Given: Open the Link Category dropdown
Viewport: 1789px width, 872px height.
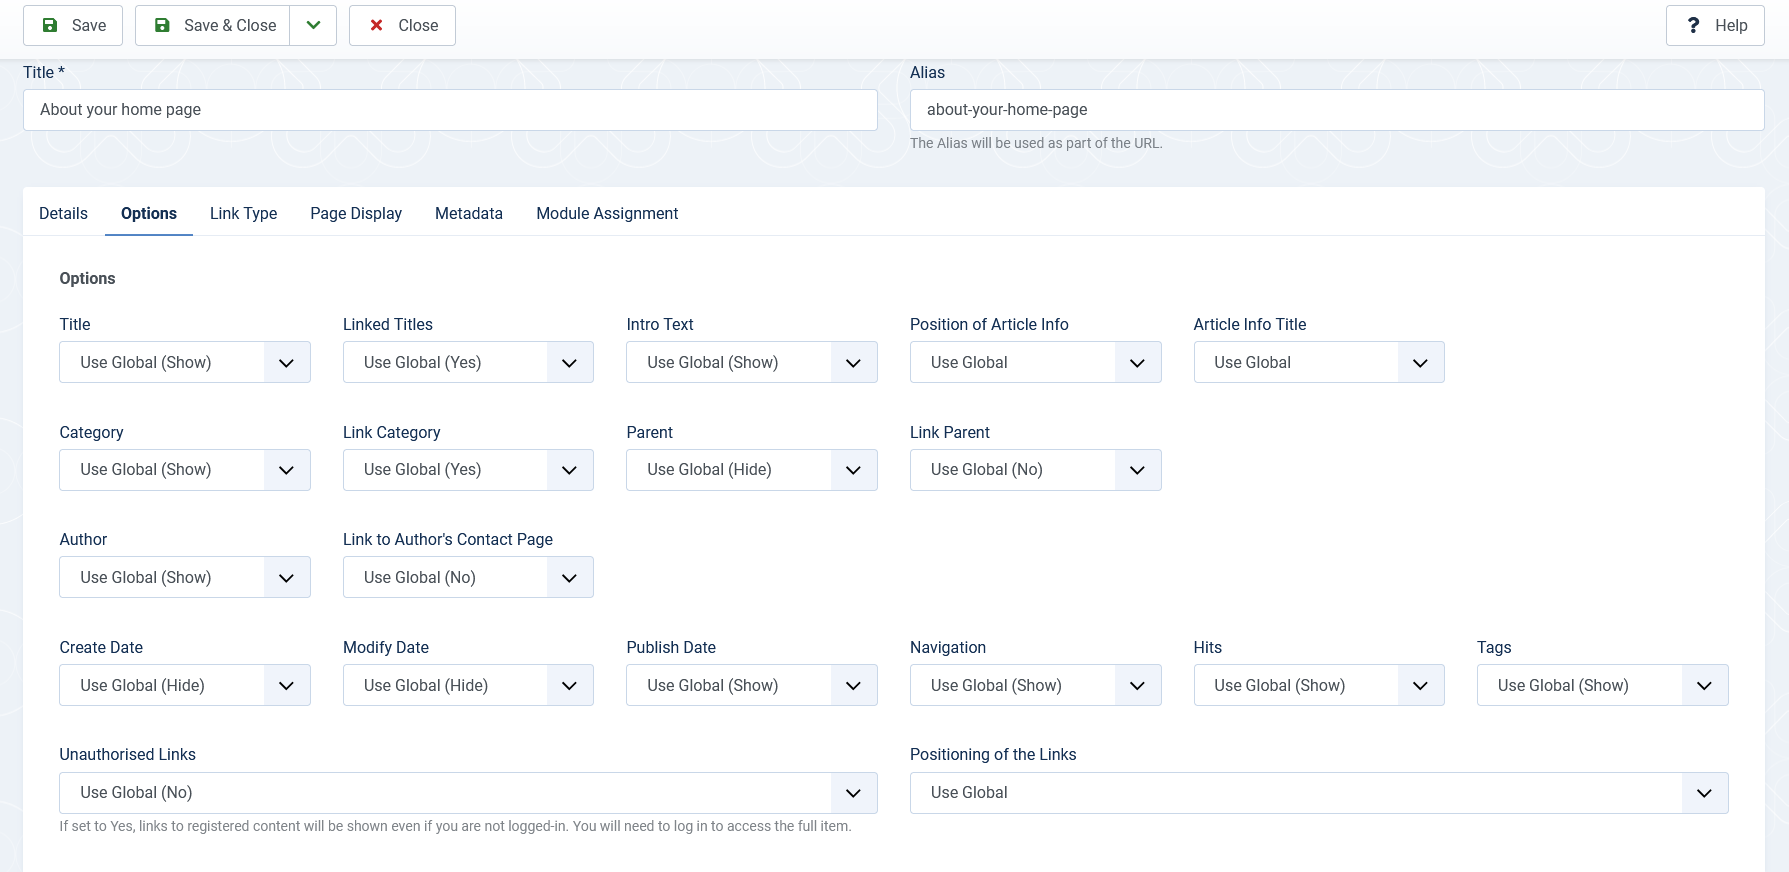Looking at the screenshot, I should [468, 470].
